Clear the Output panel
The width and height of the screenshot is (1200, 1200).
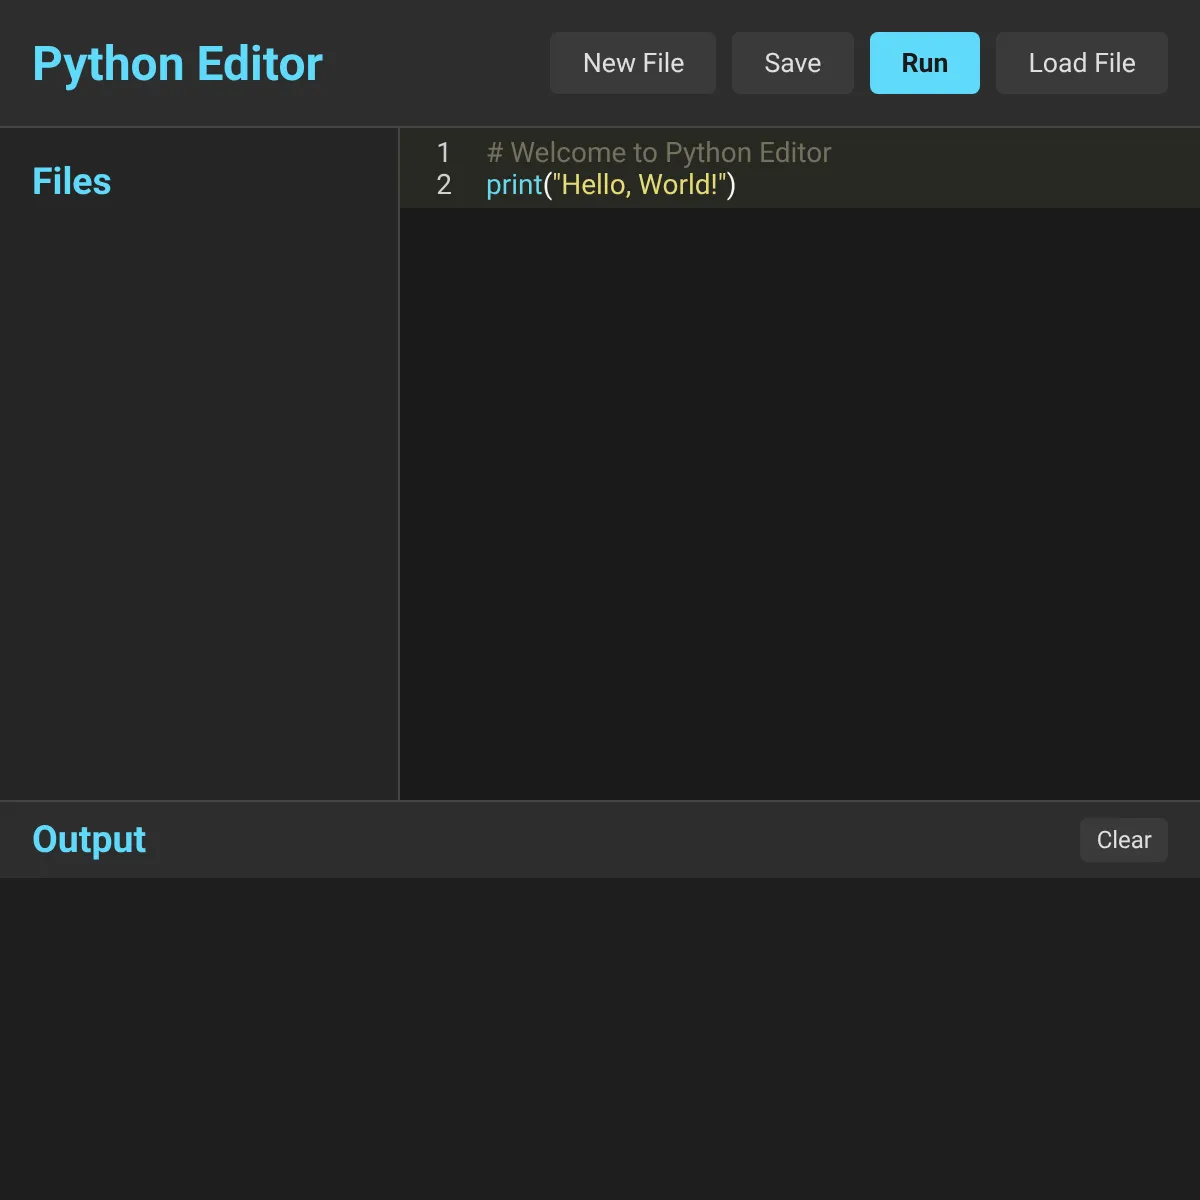tap(1123, 840)
